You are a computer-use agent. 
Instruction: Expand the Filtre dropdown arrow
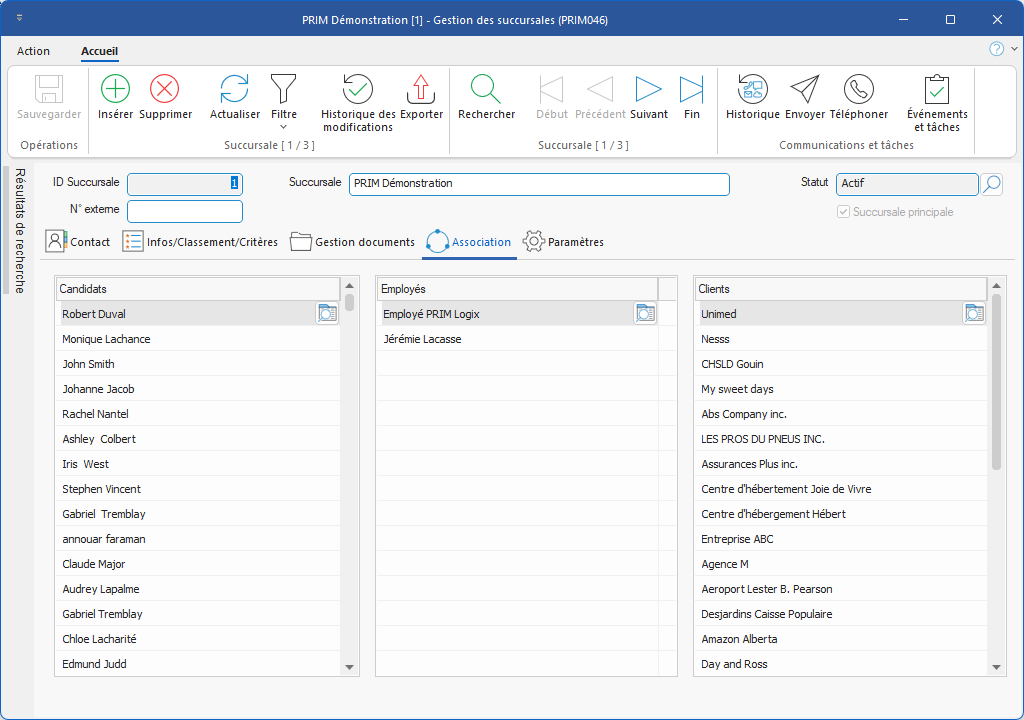(284, 127)
